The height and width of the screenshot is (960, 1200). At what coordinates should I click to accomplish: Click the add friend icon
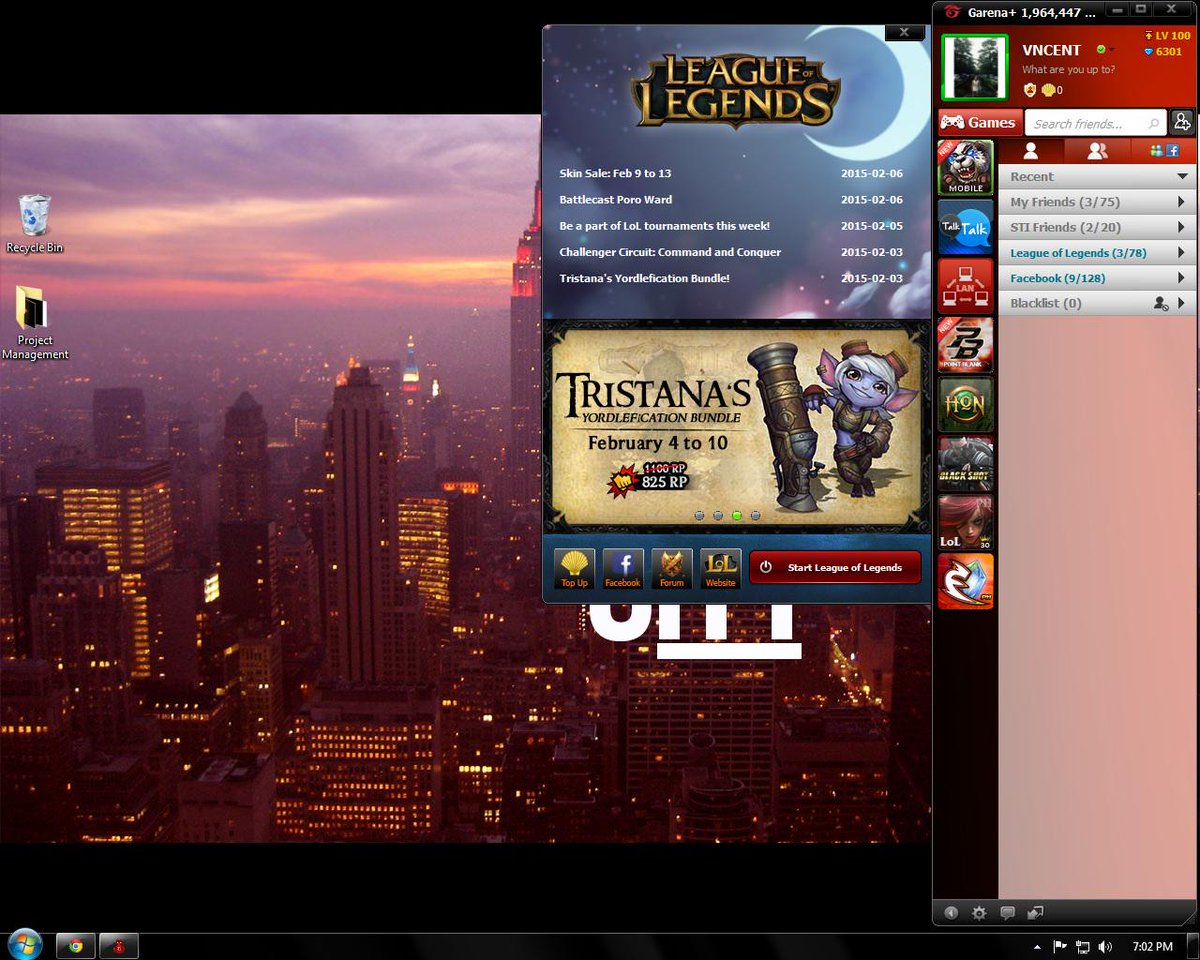(1182, 122)
